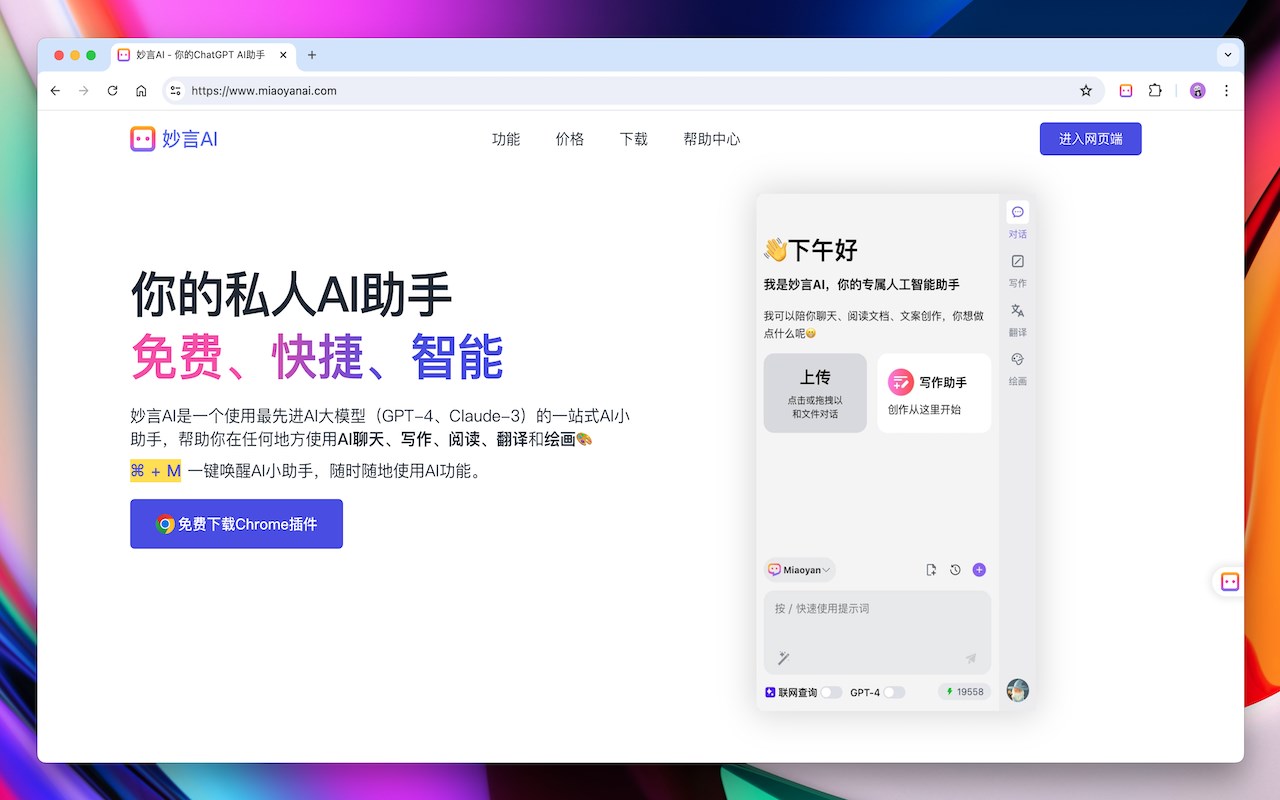Viewport: 1280px width, 800px height.
Task: Click the prompt input text area
Action: pos(877,632)
